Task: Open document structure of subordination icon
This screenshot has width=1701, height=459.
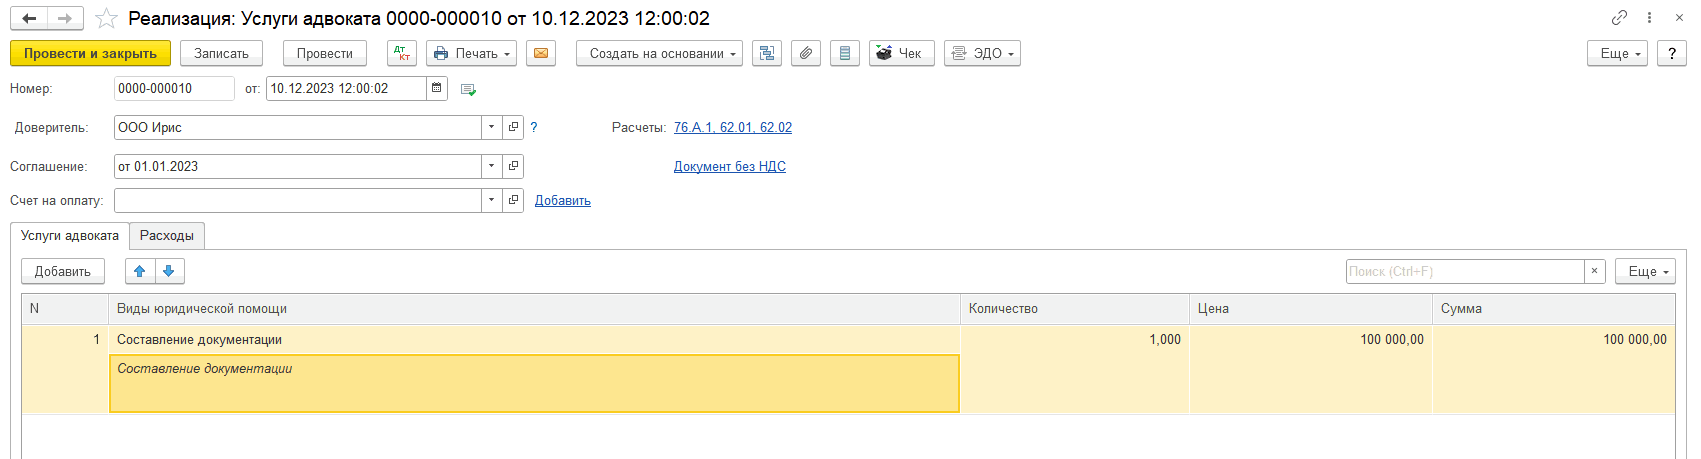Action: point(767,53)
